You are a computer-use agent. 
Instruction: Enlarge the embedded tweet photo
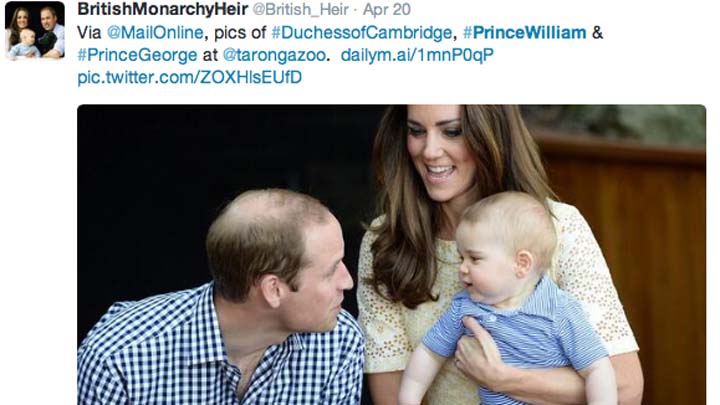pos(391,255)
